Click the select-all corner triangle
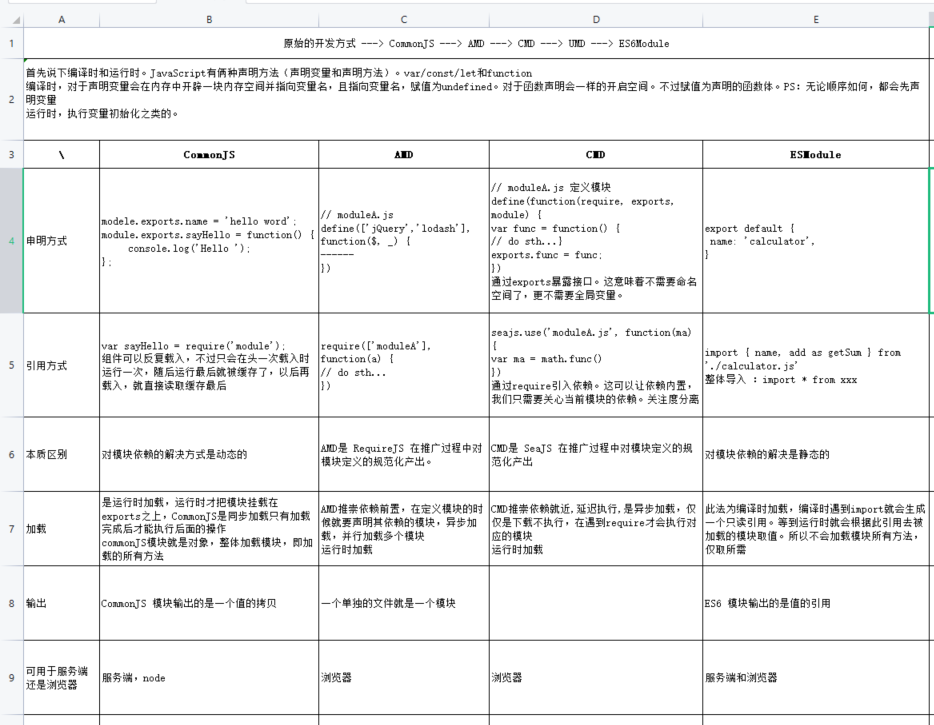The height and width of the screenshot is (725, 934). 16,20
